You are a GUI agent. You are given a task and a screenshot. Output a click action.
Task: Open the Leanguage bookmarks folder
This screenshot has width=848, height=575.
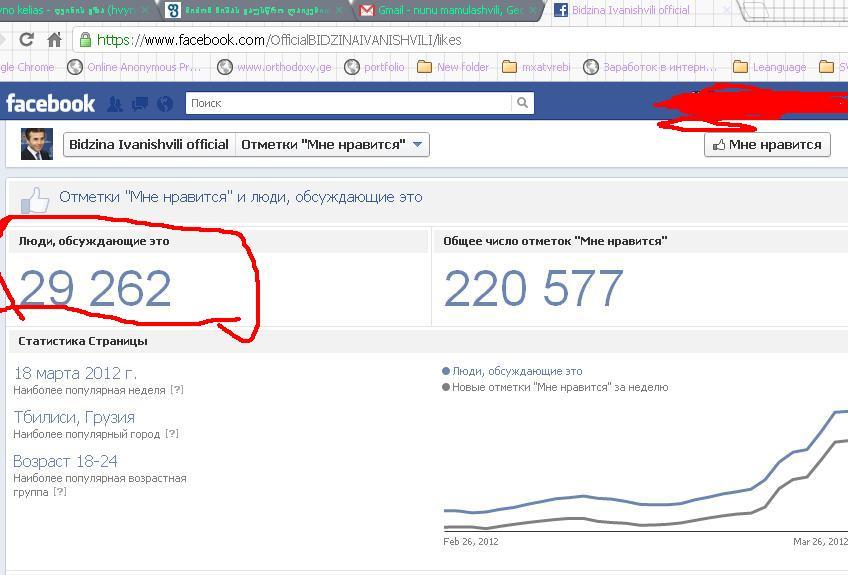pos(770,67)
